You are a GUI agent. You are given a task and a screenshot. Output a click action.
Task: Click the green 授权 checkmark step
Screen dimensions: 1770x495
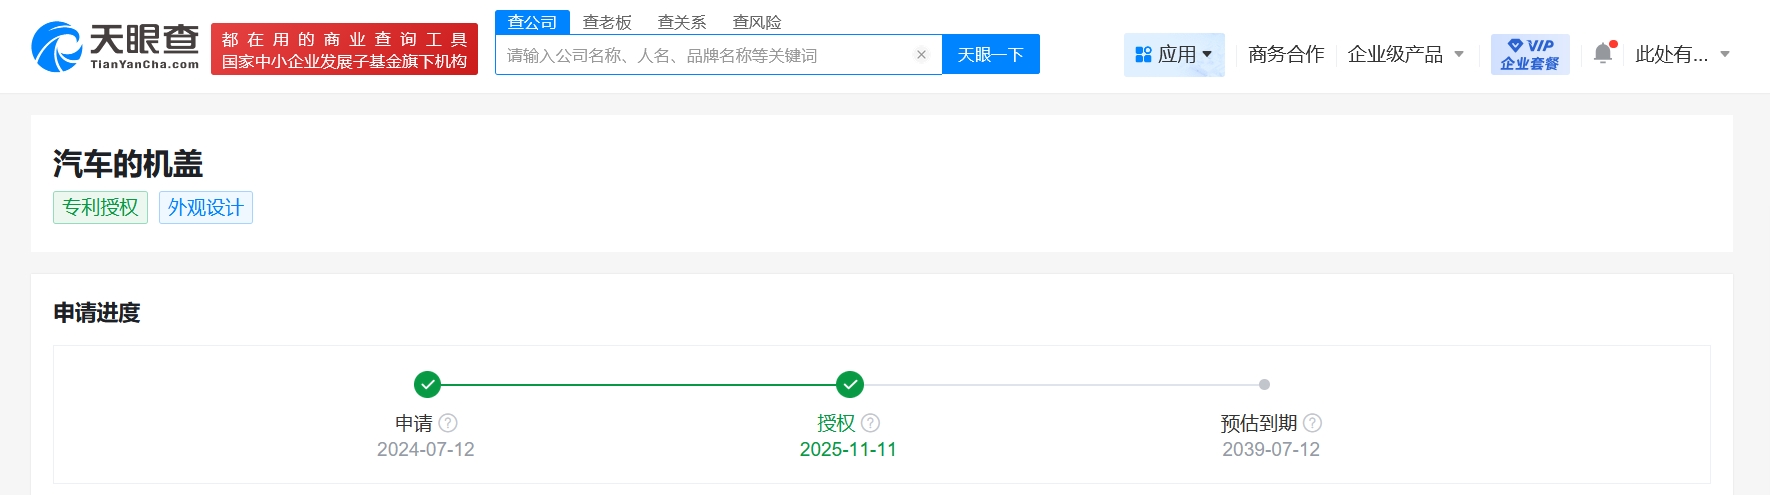(x=850, y=384)
